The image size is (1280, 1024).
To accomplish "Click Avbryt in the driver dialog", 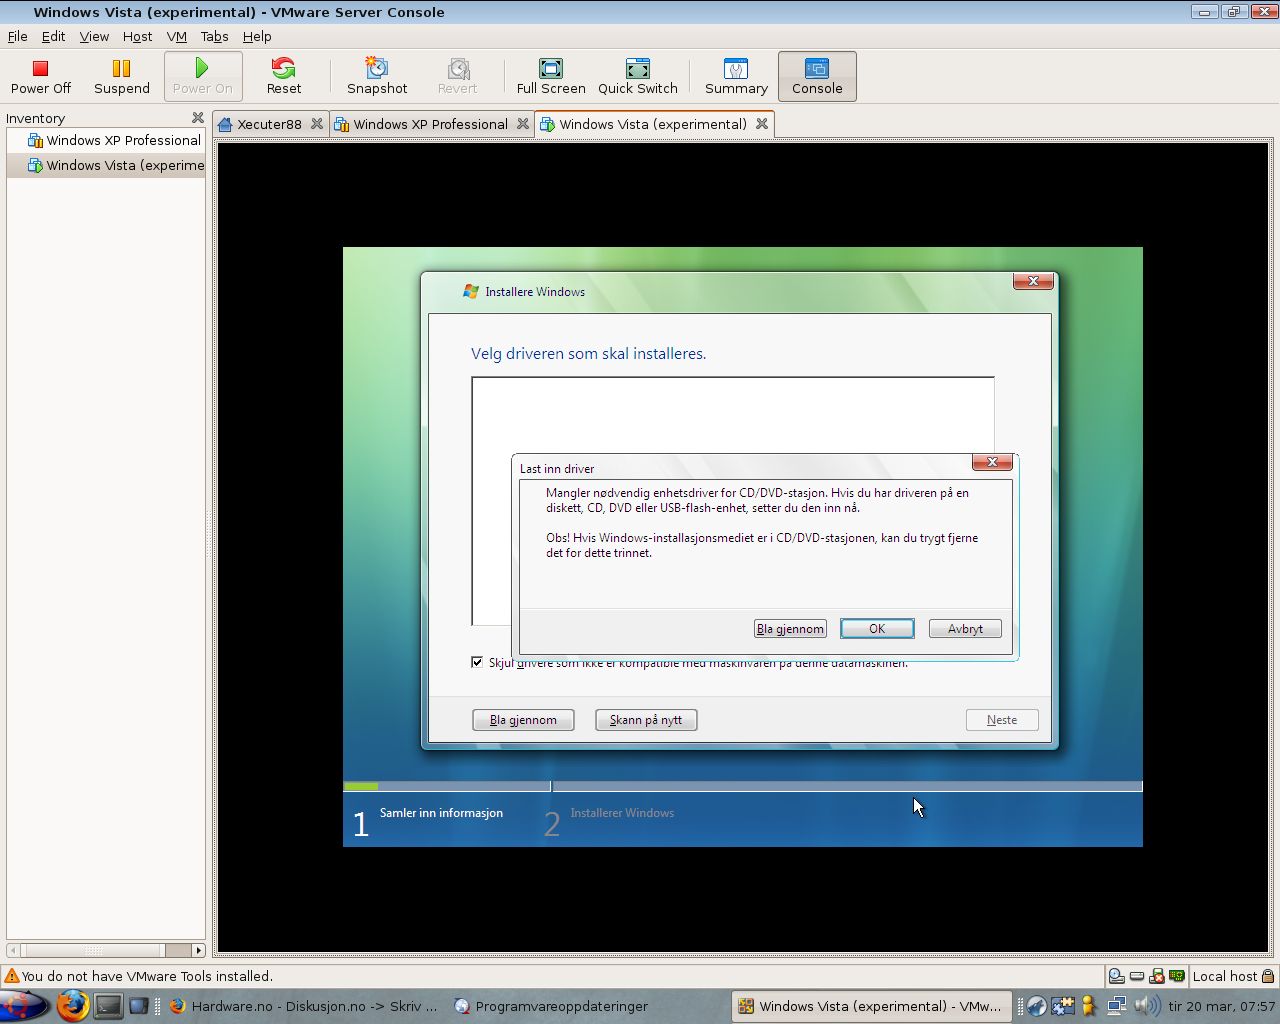I will coord(965,629).
